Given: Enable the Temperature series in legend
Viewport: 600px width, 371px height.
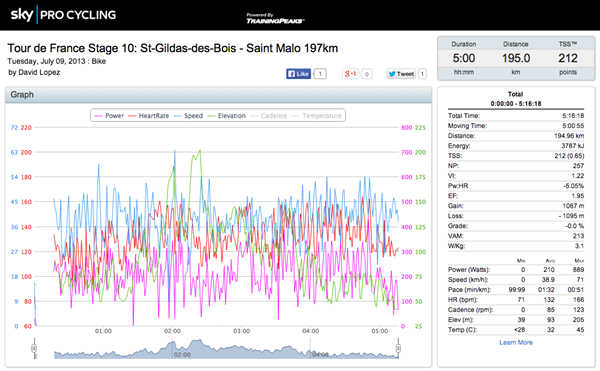Looking at the screenshot, I should pos(316,116).
